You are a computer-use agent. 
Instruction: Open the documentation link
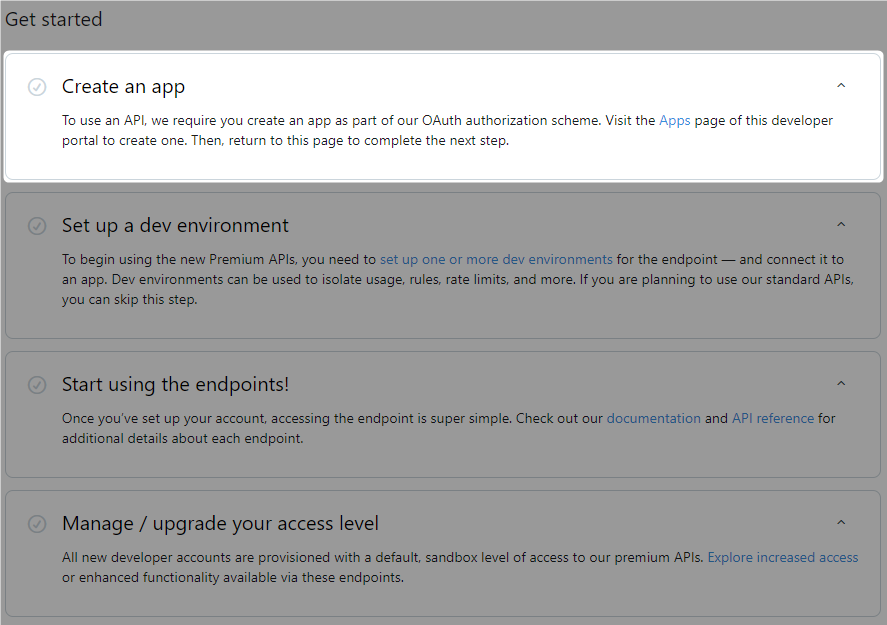tap(653, 419)
